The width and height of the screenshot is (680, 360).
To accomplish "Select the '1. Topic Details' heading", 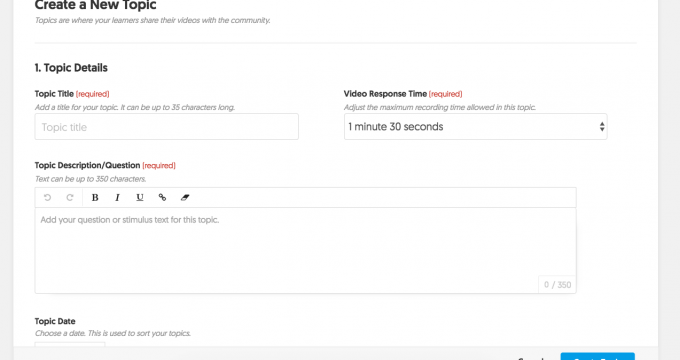I will [71, 68].
